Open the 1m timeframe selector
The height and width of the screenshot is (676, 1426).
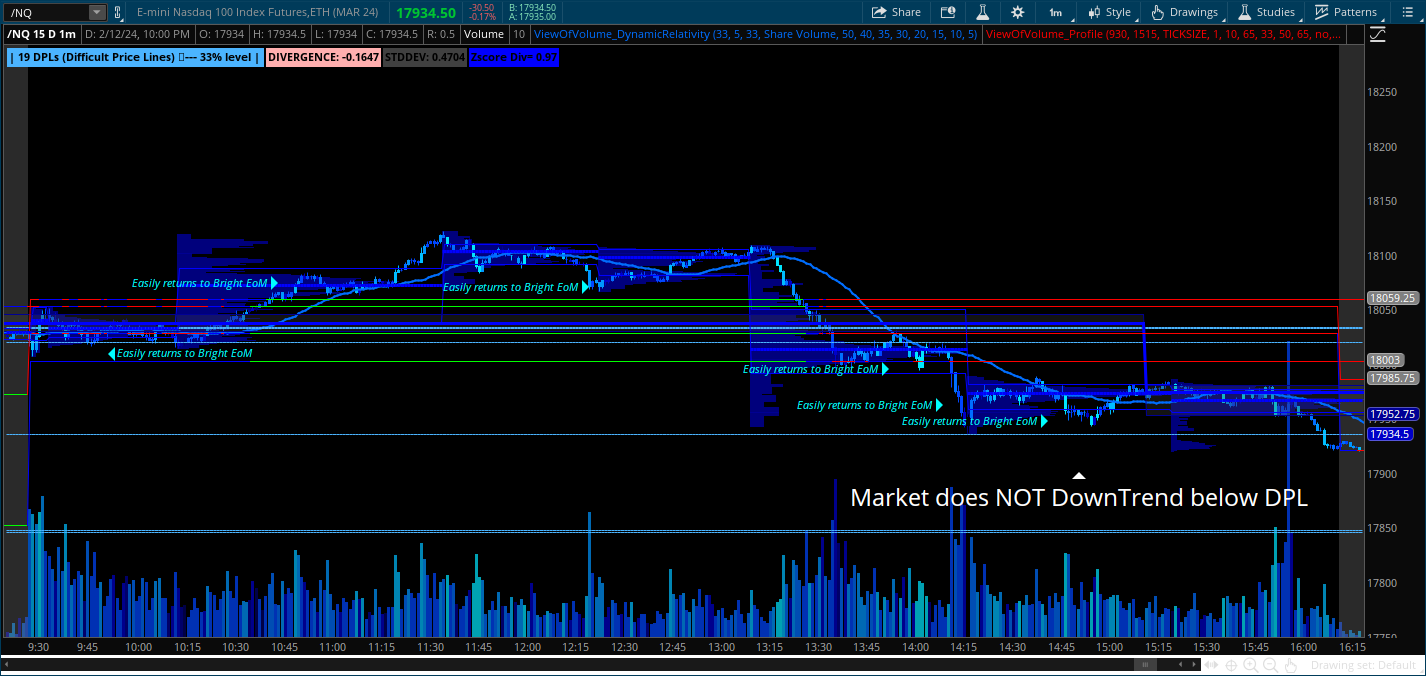pyautogui.click(x=1055, y=12)
